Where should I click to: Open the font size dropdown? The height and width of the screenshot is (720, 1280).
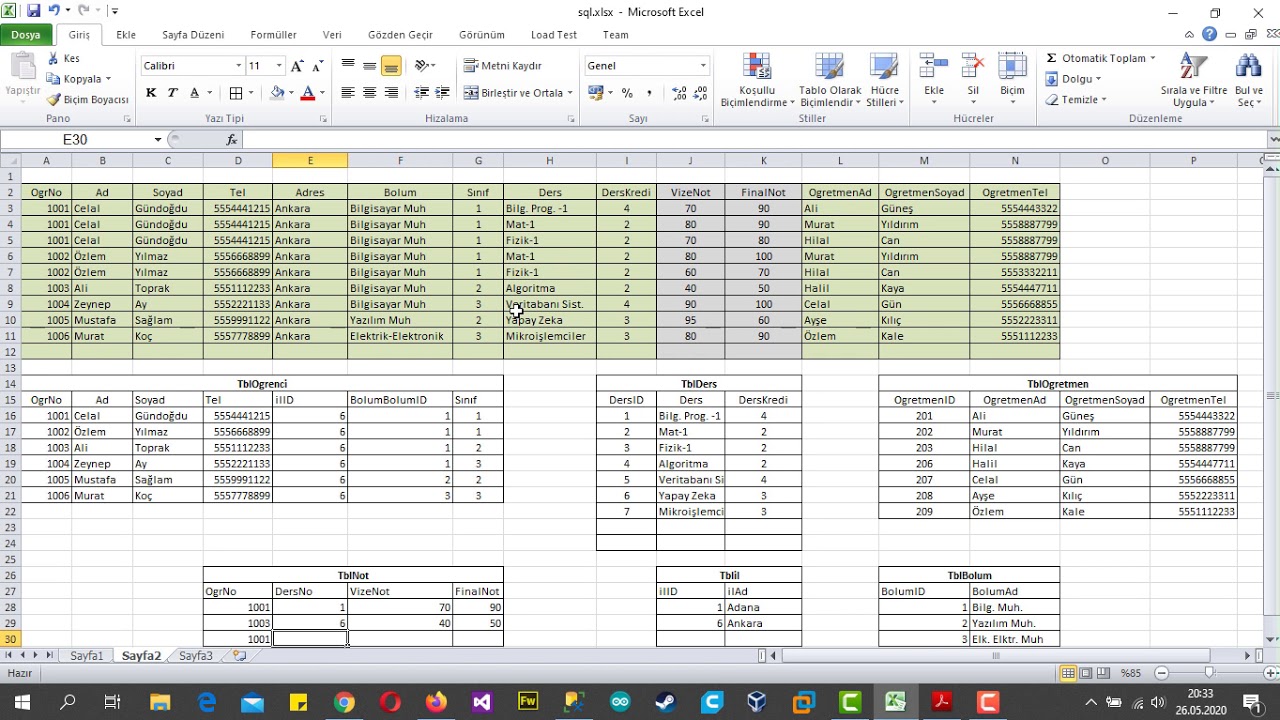pyautogui.click(x=279, y=66)
